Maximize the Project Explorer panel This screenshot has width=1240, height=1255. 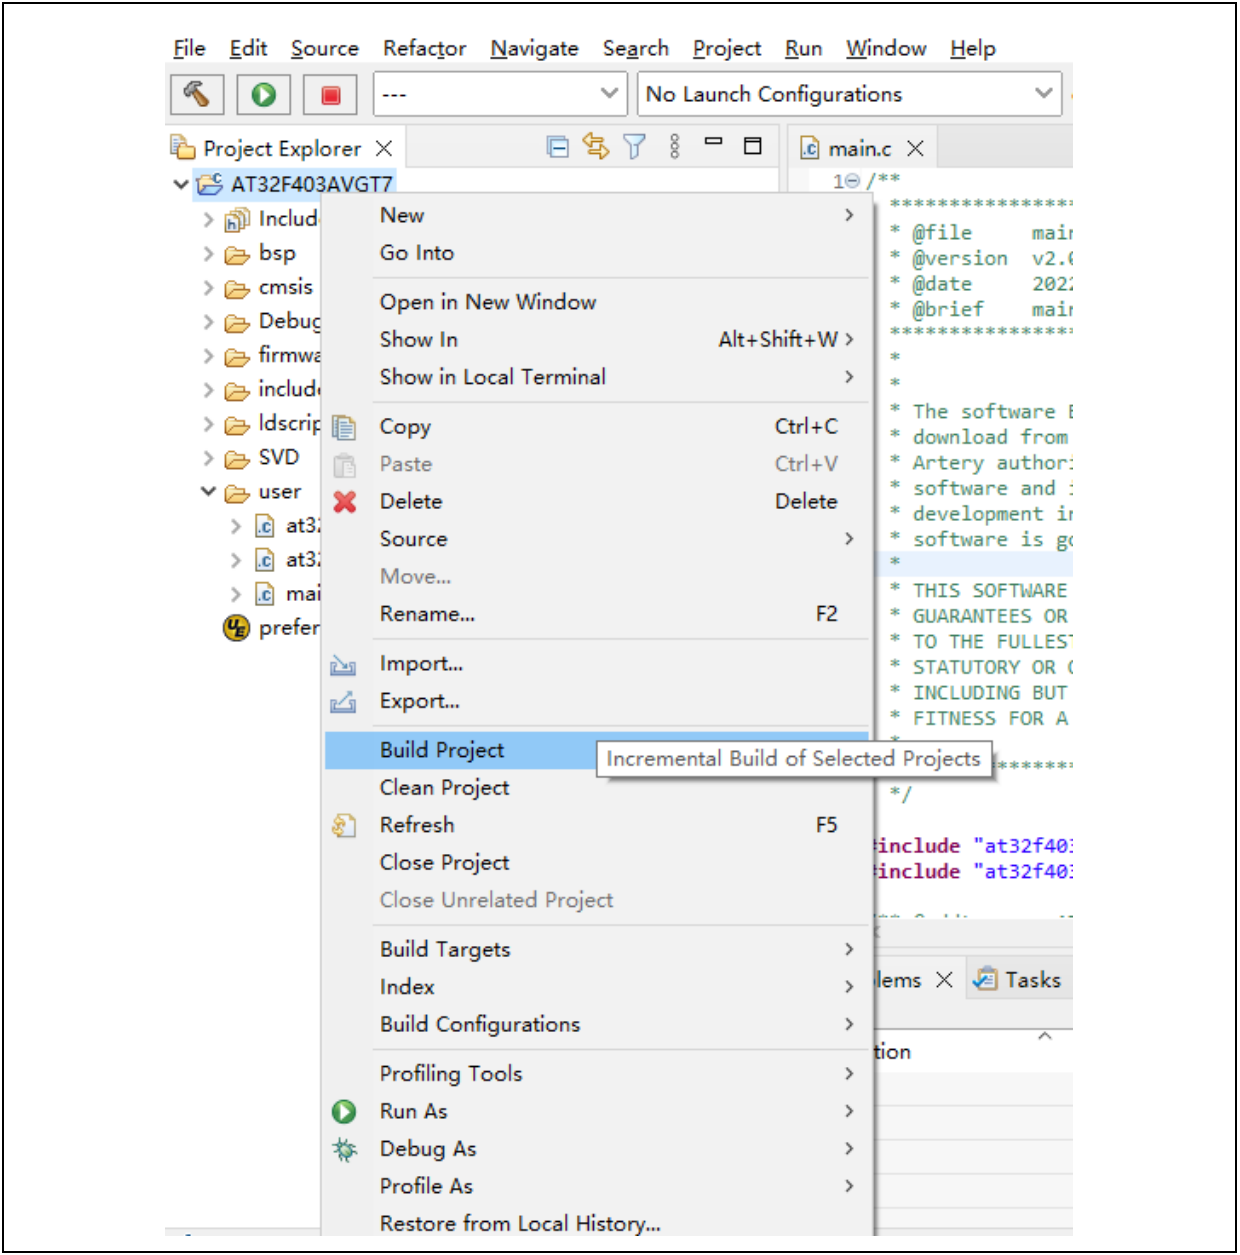(753, 146)
